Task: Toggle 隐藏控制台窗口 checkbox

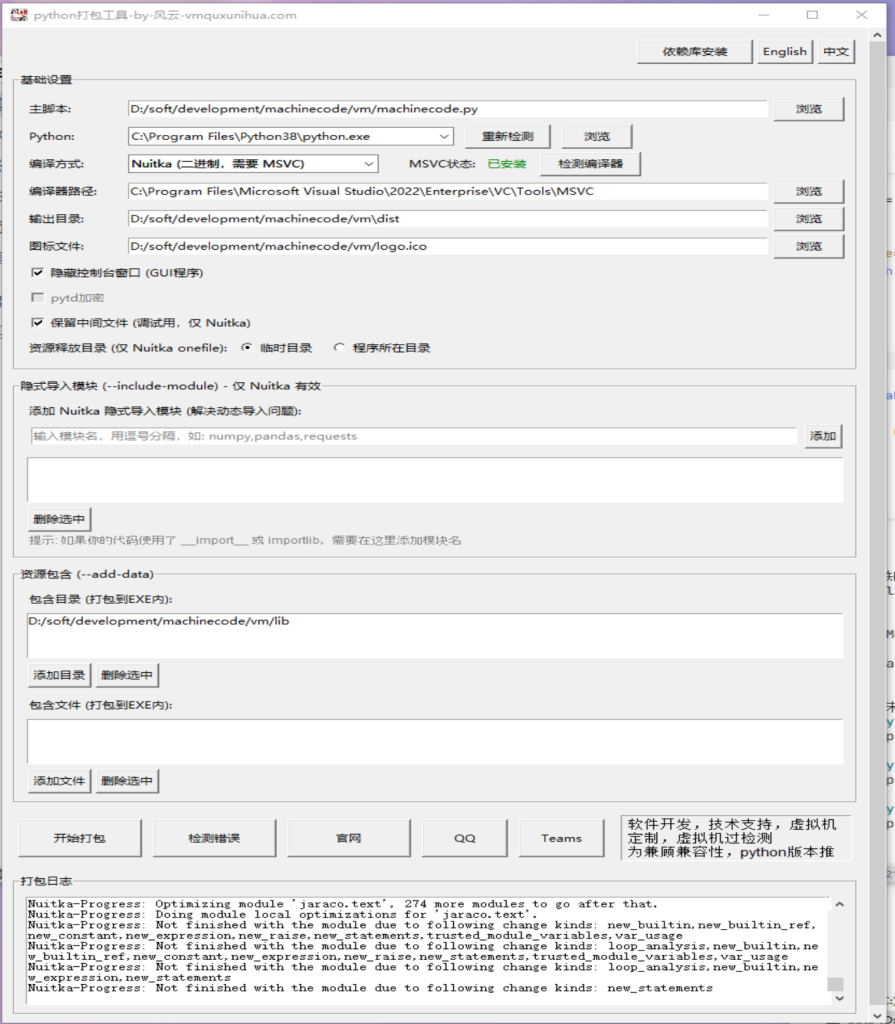Action: coord(38,273)
